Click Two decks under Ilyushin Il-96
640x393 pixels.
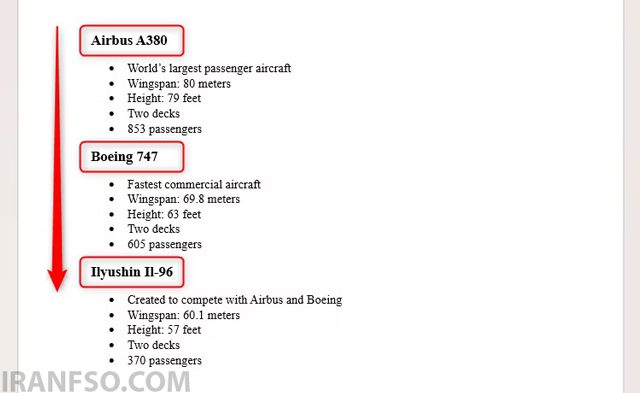coord(153,345)
